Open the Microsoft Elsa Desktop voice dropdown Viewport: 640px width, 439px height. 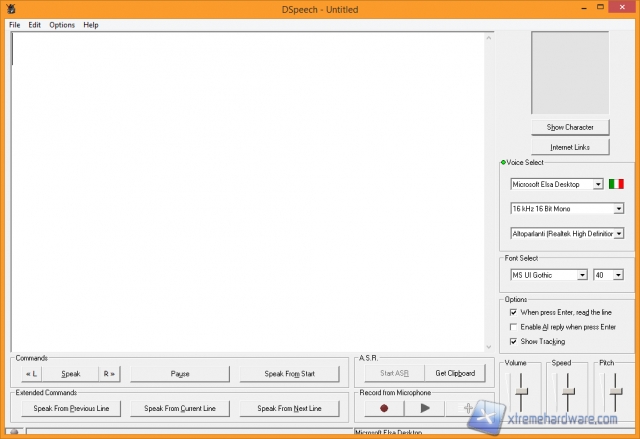pos(597,184)
